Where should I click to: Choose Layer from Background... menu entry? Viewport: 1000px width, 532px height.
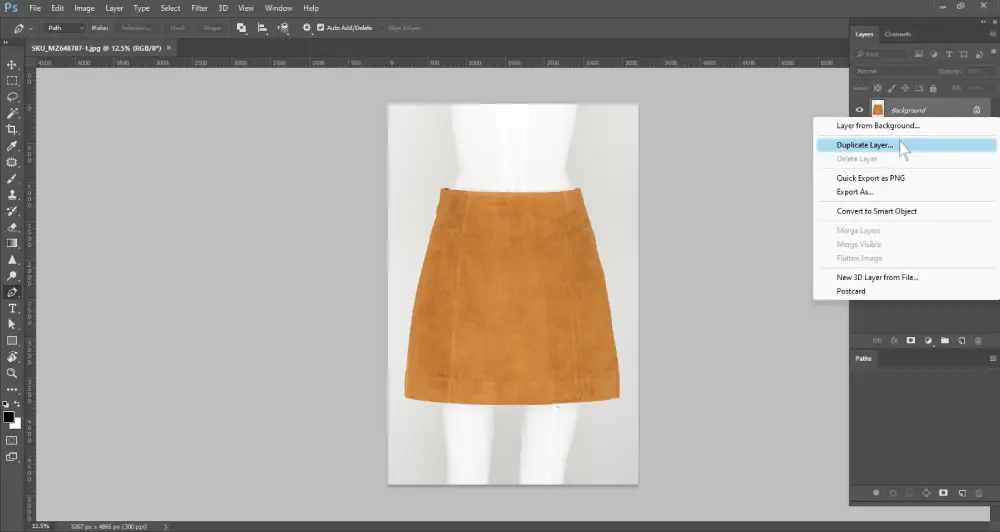[878, 126]
